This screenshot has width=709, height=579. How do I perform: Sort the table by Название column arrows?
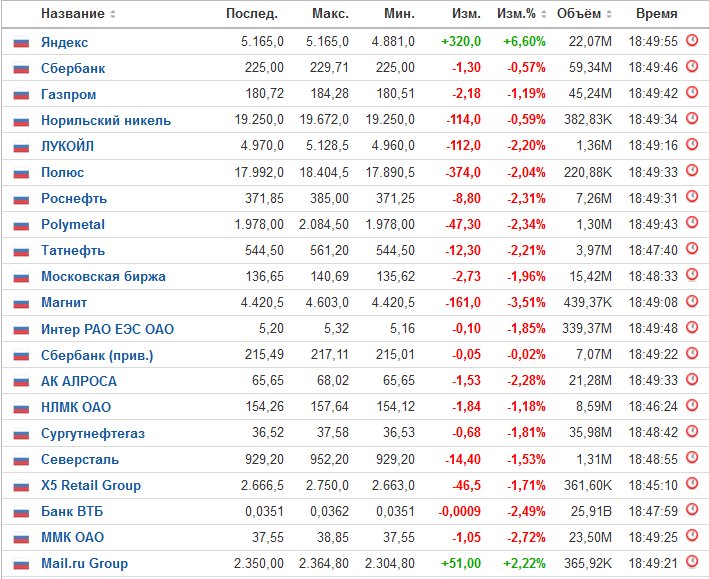pyautogui.click(x=113, y=14)
